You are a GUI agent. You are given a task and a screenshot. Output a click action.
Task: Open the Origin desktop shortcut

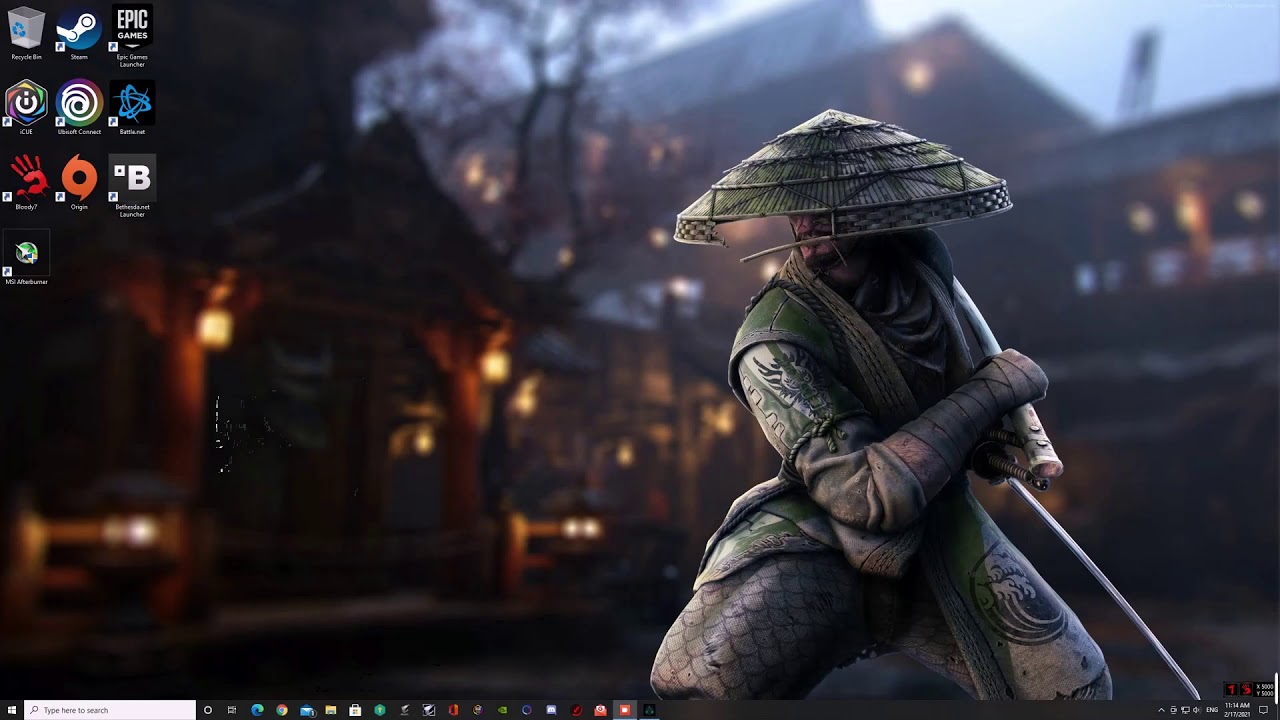click(x=79, y=182)
